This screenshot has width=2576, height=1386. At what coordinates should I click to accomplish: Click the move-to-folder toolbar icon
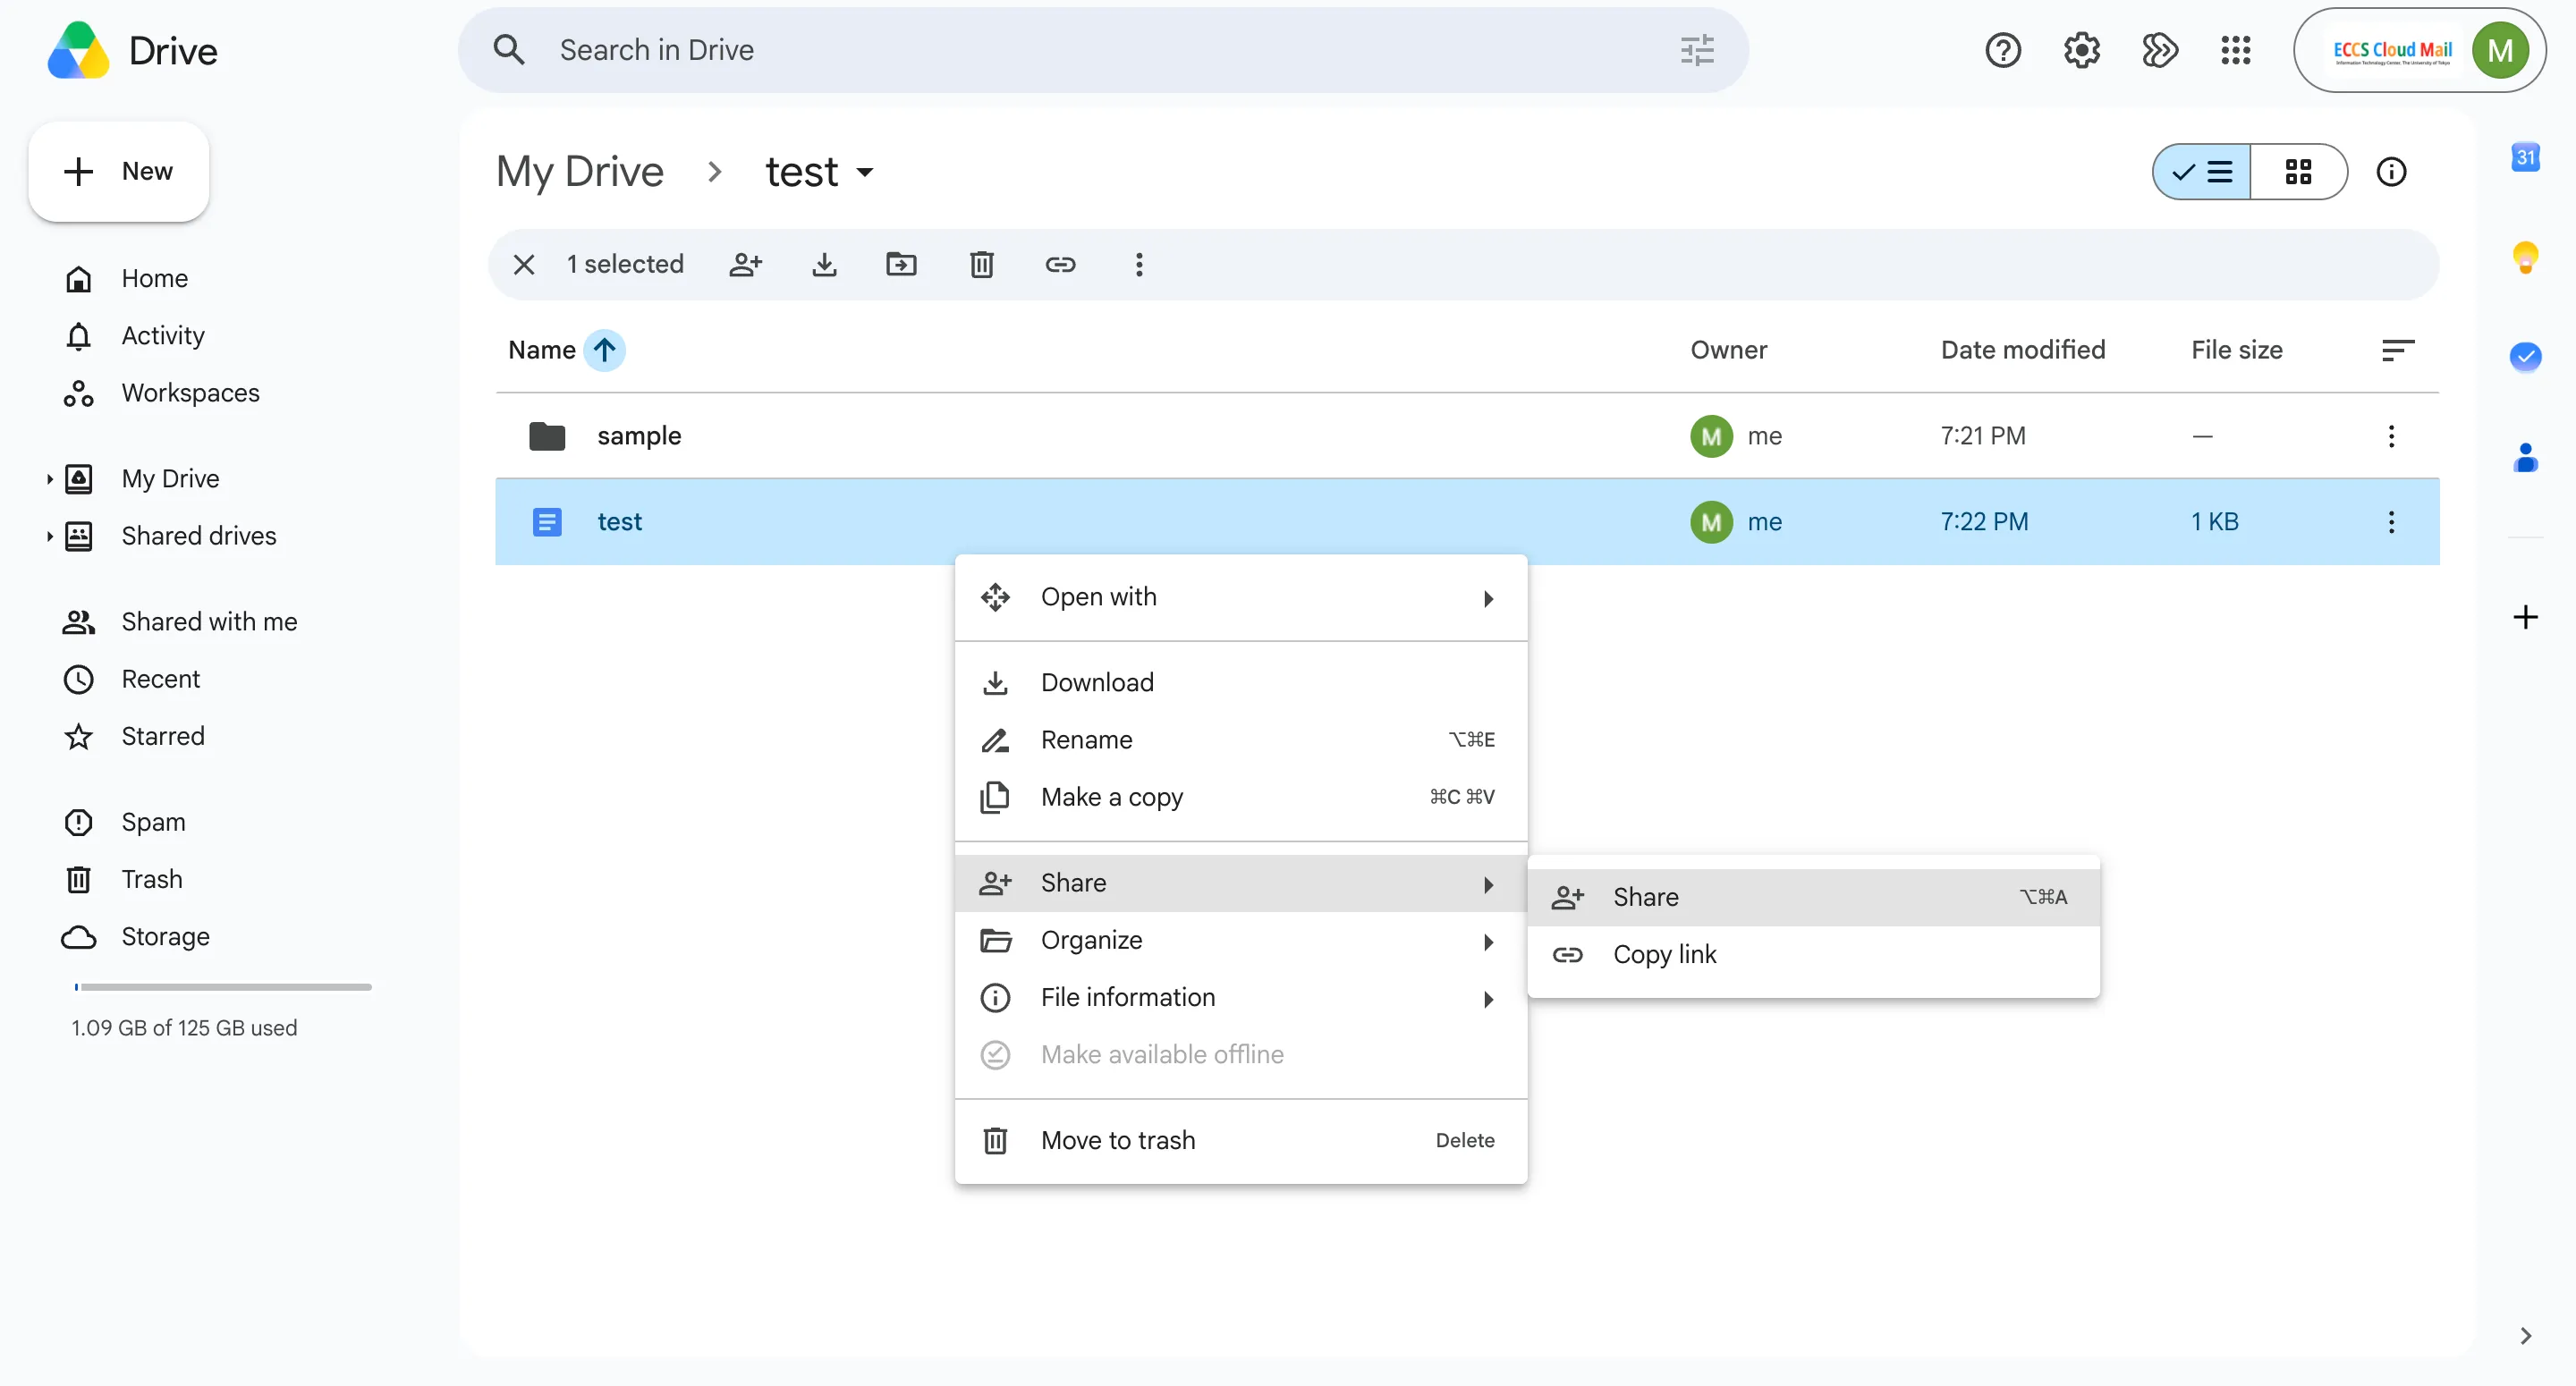coord(901,264)
